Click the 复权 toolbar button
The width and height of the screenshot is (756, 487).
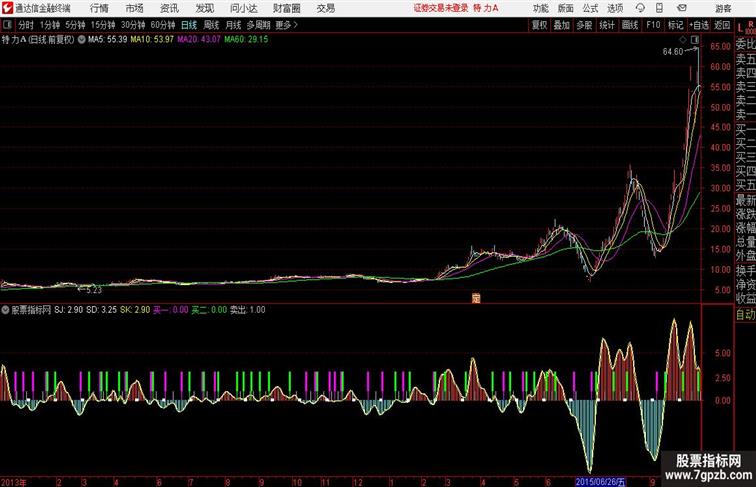[540, 25]
